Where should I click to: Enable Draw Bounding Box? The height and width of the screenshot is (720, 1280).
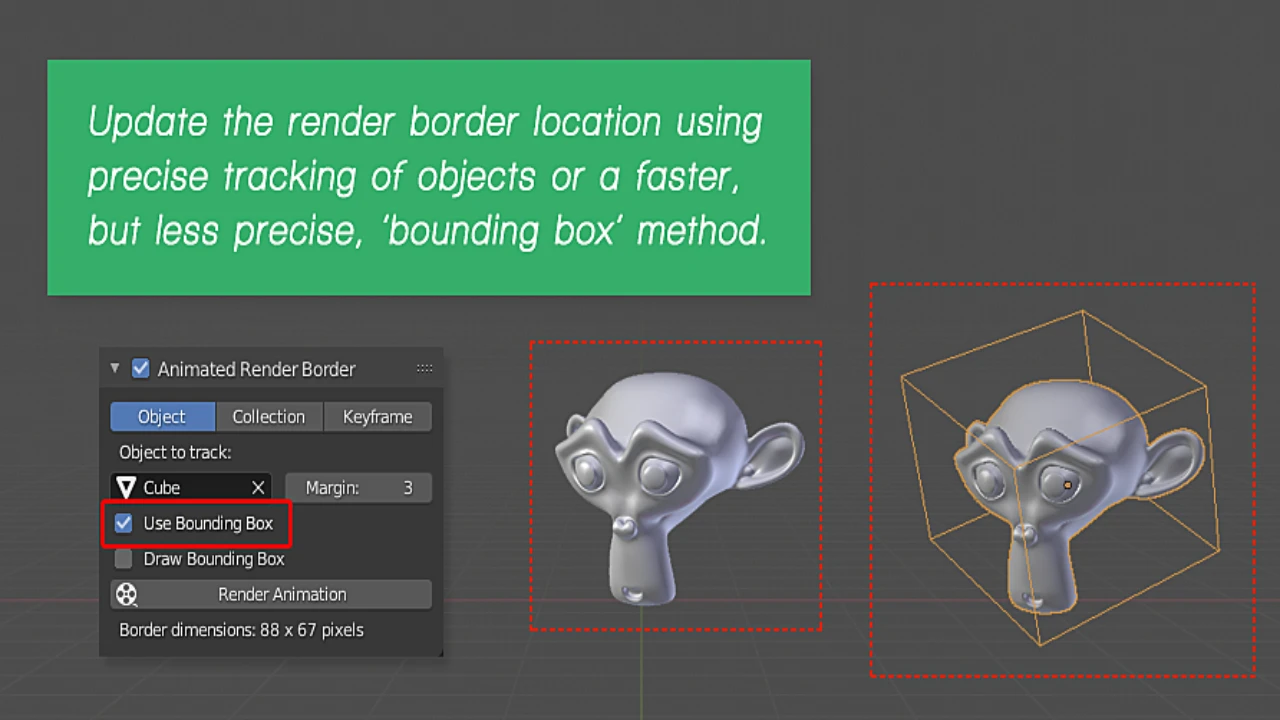[x=124, y=559]
